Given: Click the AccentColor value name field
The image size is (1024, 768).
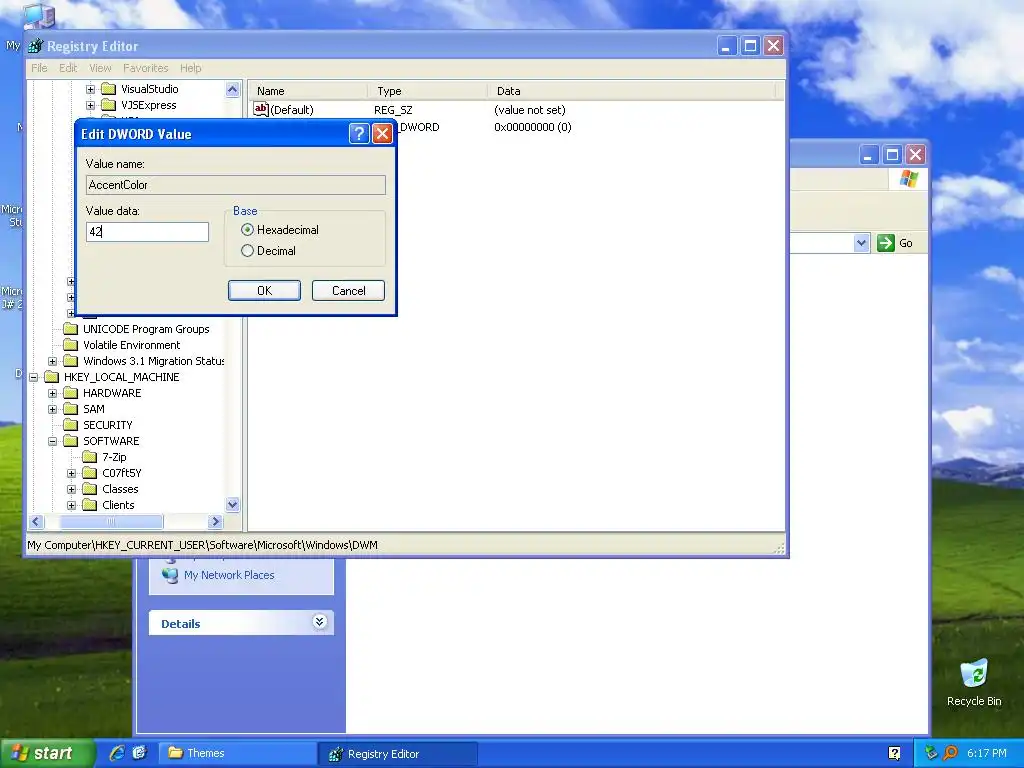Looking at the screenshot, I should [235, 185].
